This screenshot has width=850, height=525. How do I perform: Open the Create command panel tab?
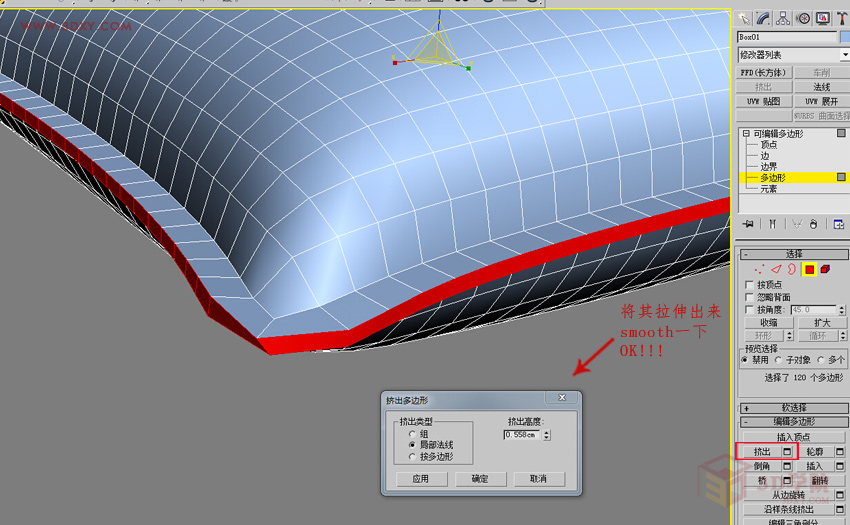pyautogui.click(x=744, y=19)
